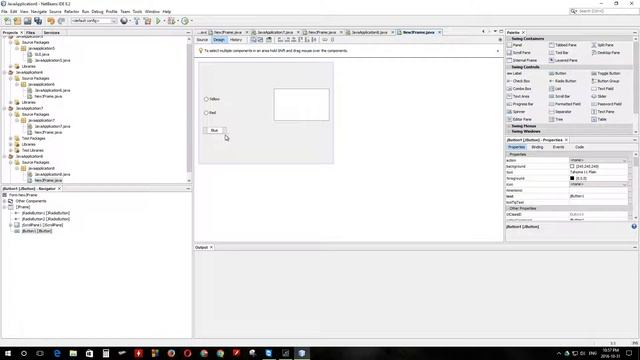The width and height of the screenshot is (640, 360).
Task: Click the Windows Start button
Action: pos(7,353)
